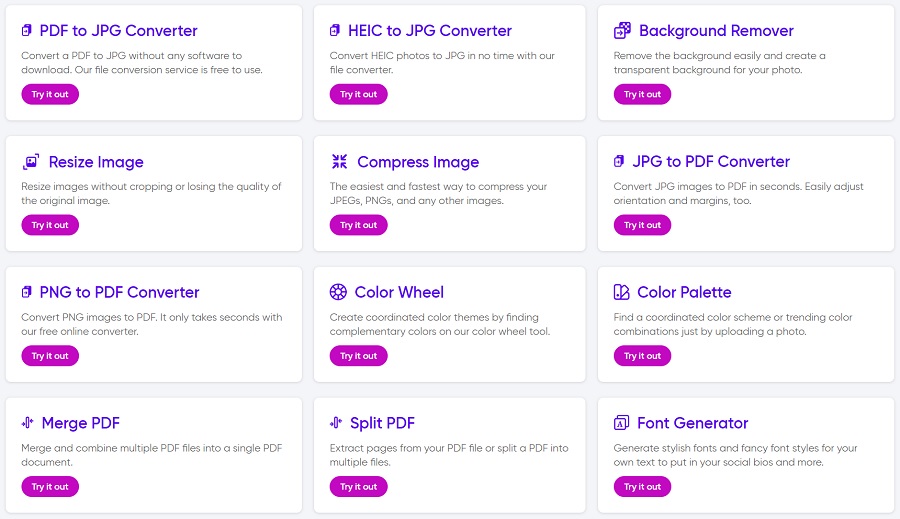Click the HEIC to JPG Converter icon

[x=335, y=31]
